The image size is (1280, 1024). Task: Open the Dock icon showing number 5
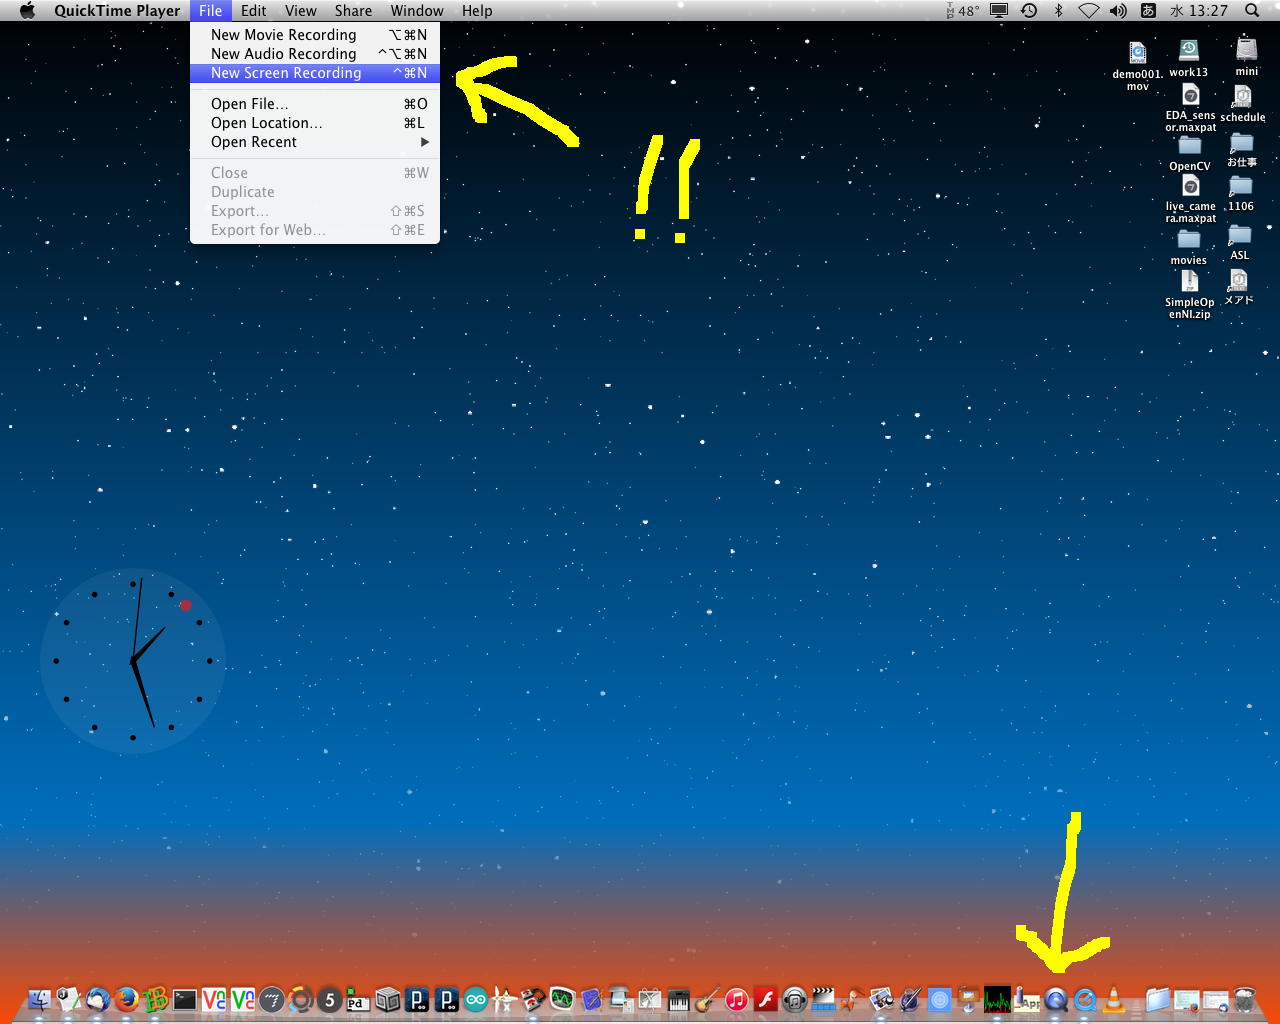tap(329, 999)
